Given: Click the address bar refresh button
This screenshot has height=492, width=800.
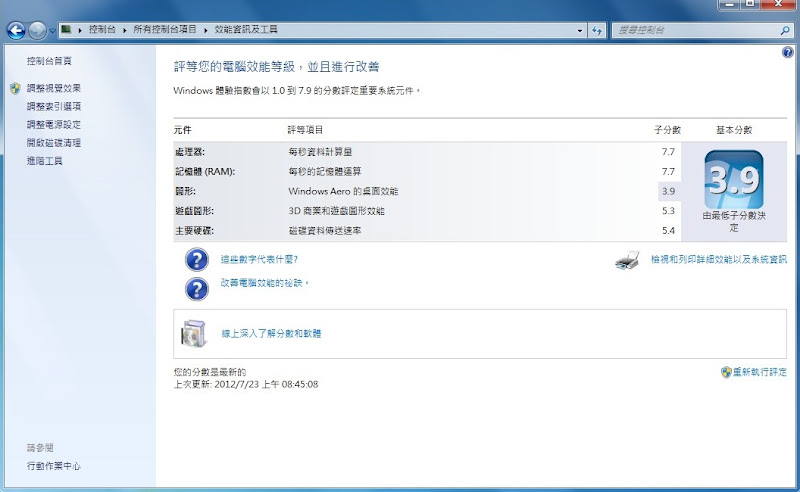Looking at the screenshot, I should click(597, 31).
